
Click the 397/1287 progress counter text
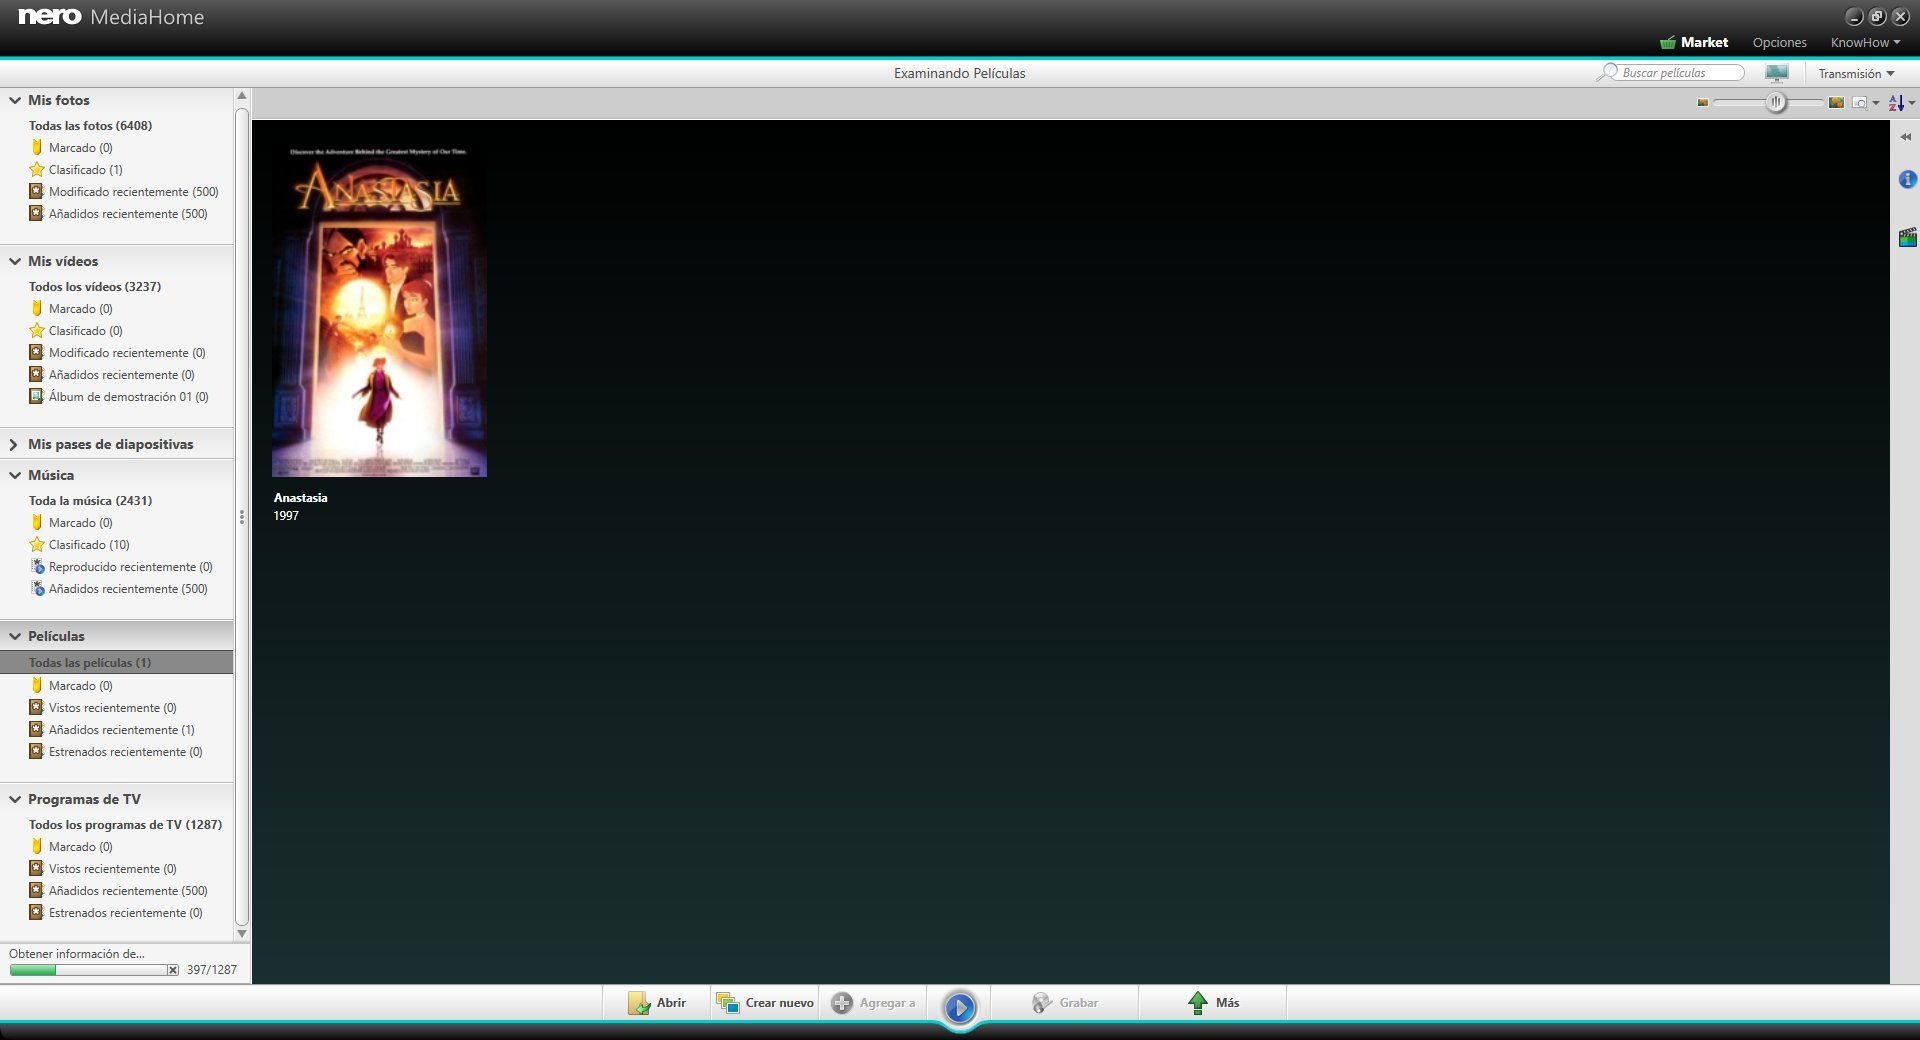pyautogui.click(x=212, y=970)
